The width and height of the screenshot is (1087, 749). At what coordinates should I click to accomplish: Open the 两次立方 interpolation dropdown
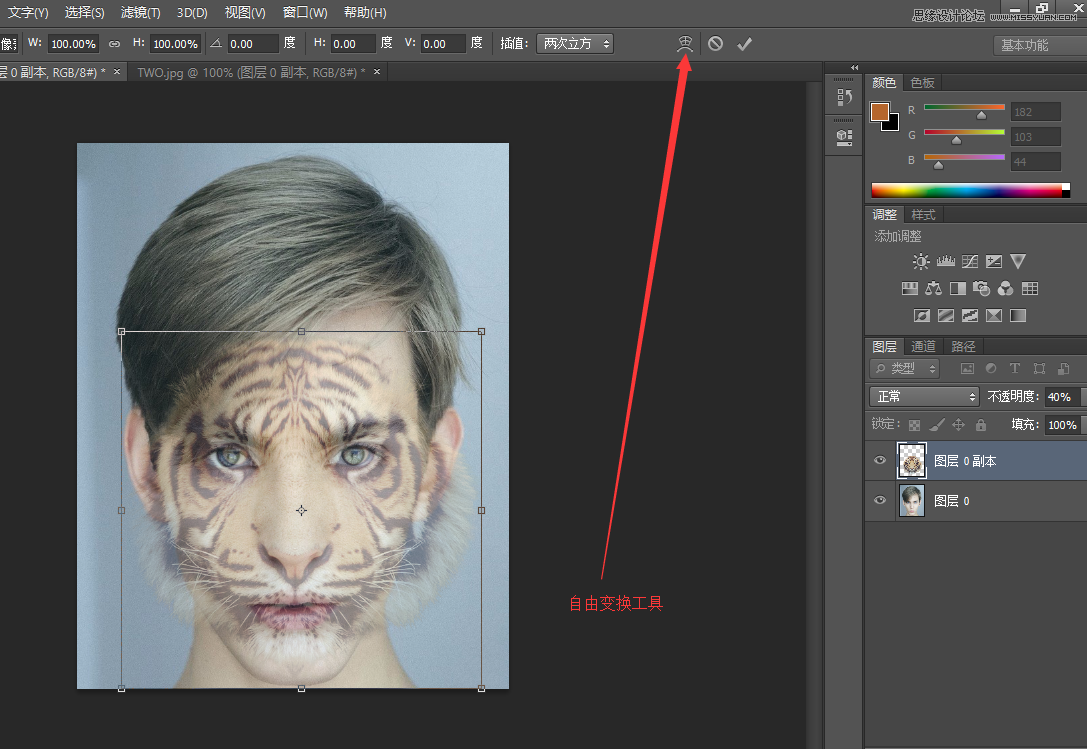tap(575, 44)
